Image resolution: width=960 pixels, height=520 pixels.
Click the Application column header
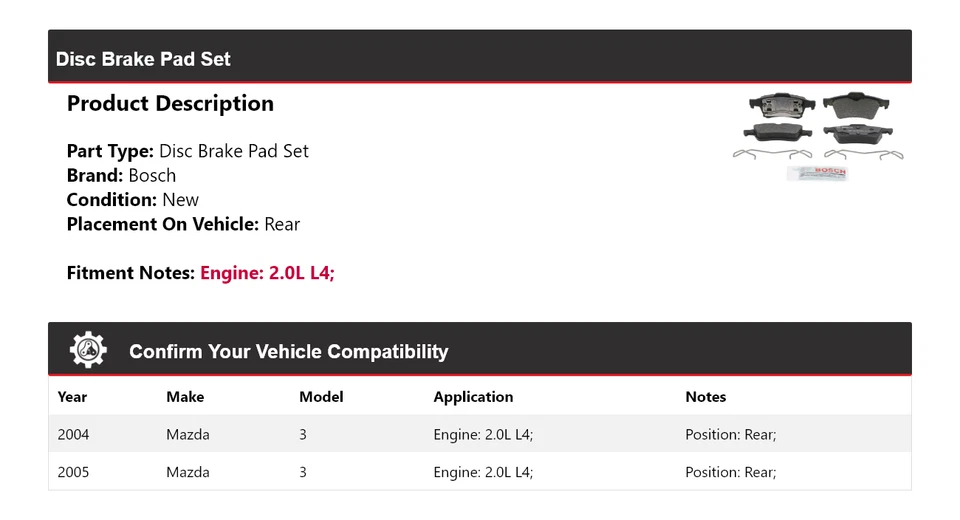[x=473, y=397]
